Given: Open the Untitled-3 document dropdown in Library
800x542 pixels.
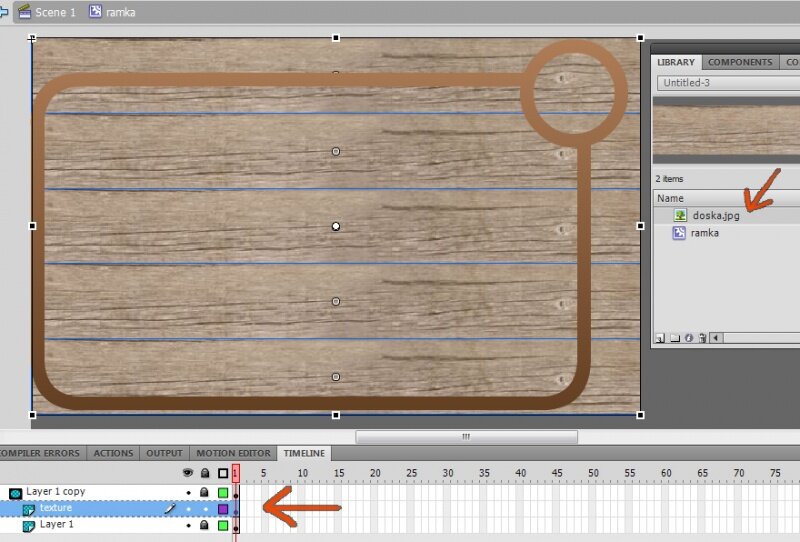Looking at the screenshot, I should point(725,83).
